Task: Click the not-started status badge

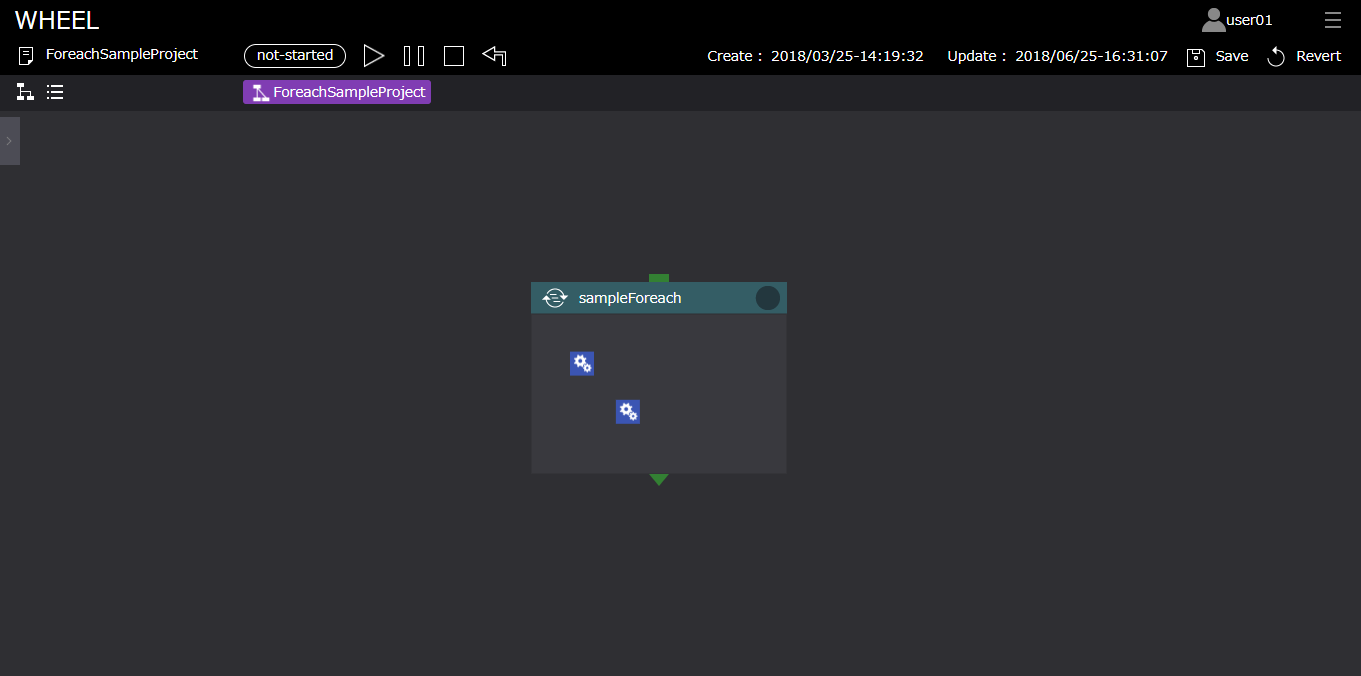Action: [295, 56]
